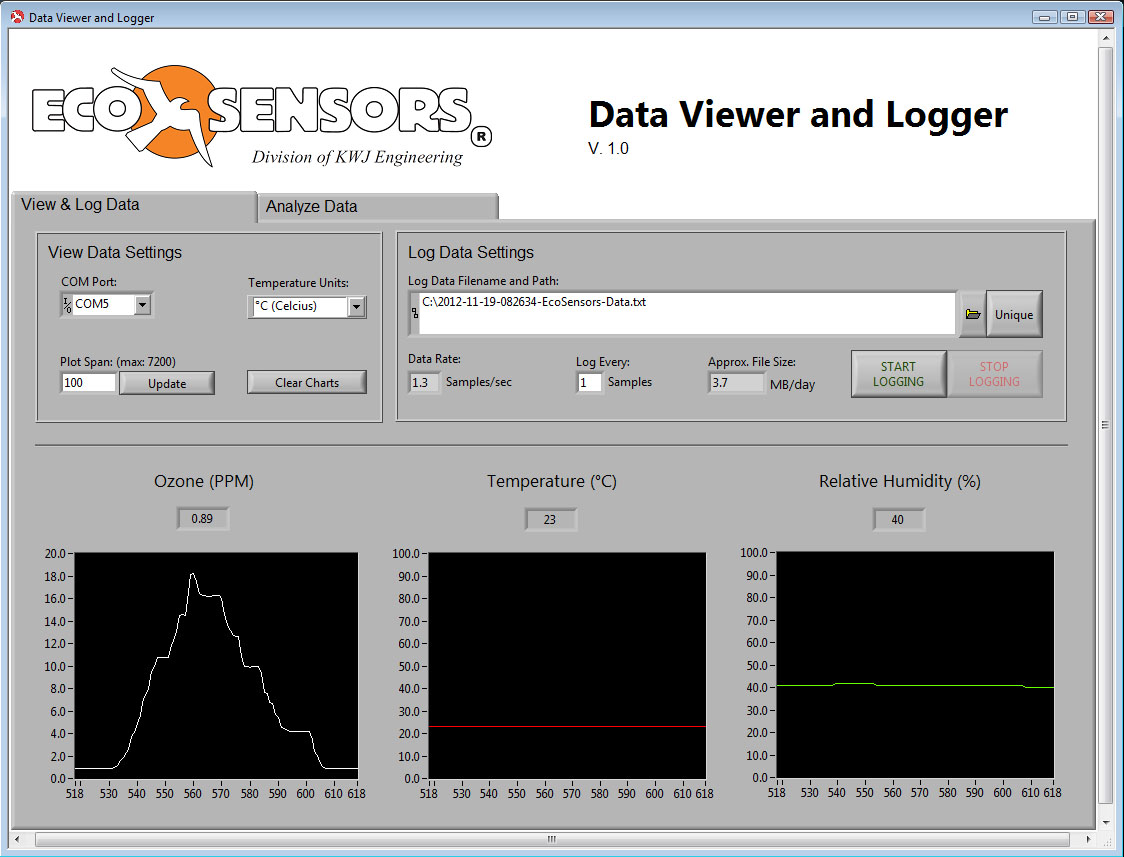Start logging with the START LOGGING button
Viewport: 1124px width, 857px height.
898,374
